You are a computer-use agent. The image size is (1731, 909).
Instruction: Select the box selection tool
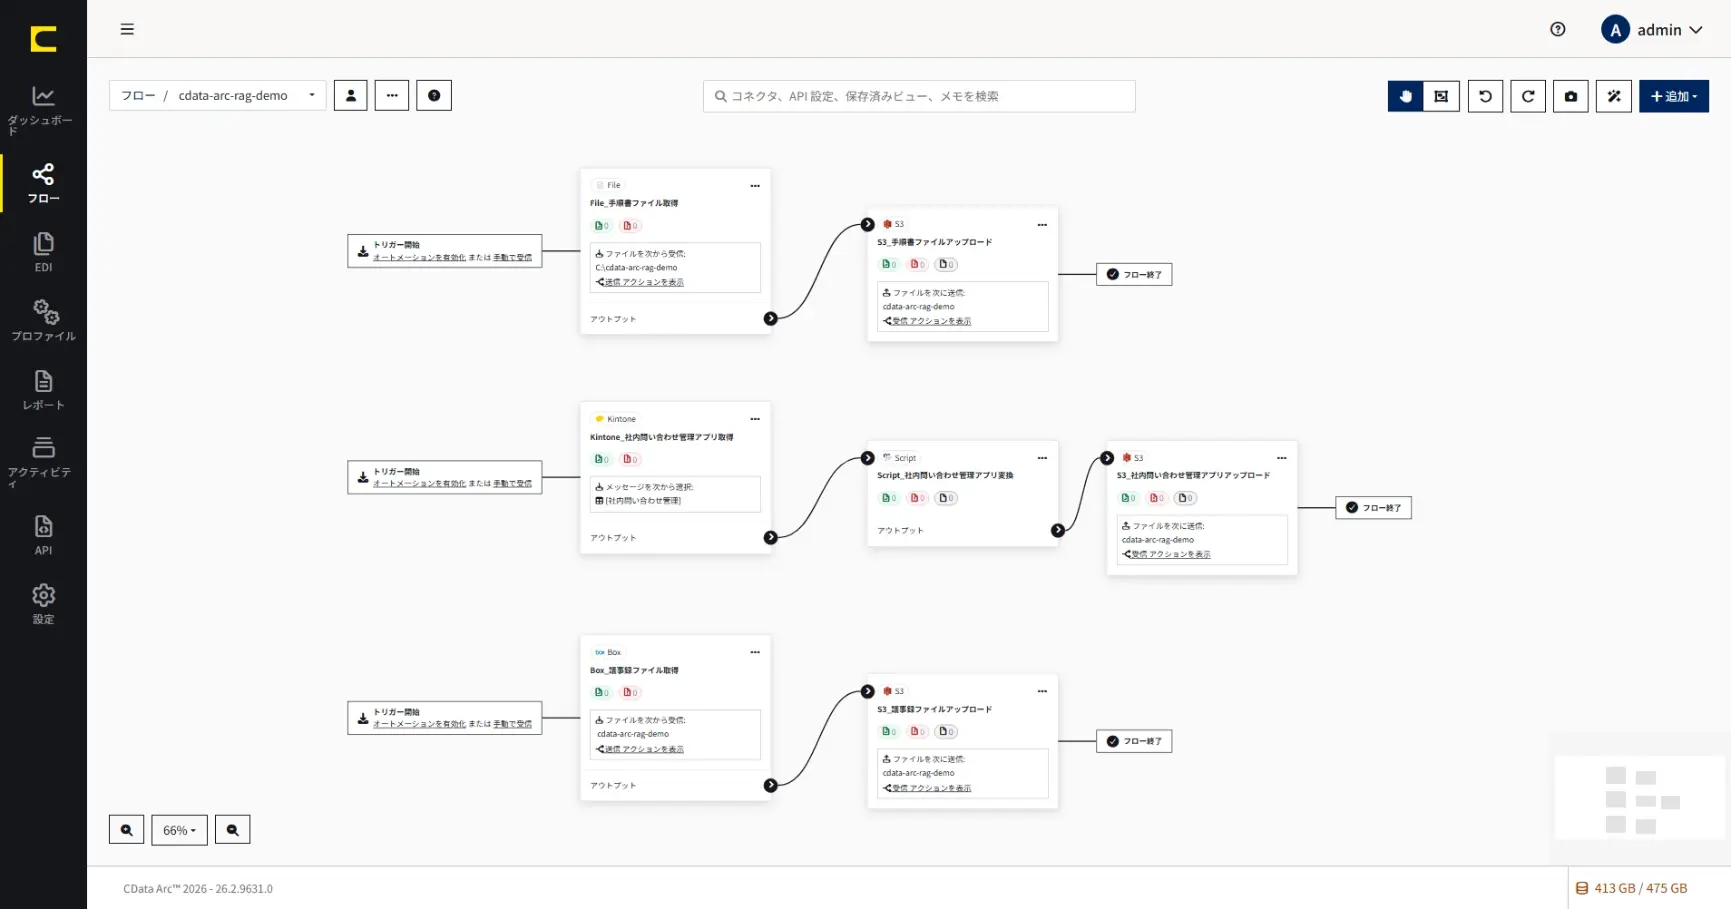(x=1441, y=96)
